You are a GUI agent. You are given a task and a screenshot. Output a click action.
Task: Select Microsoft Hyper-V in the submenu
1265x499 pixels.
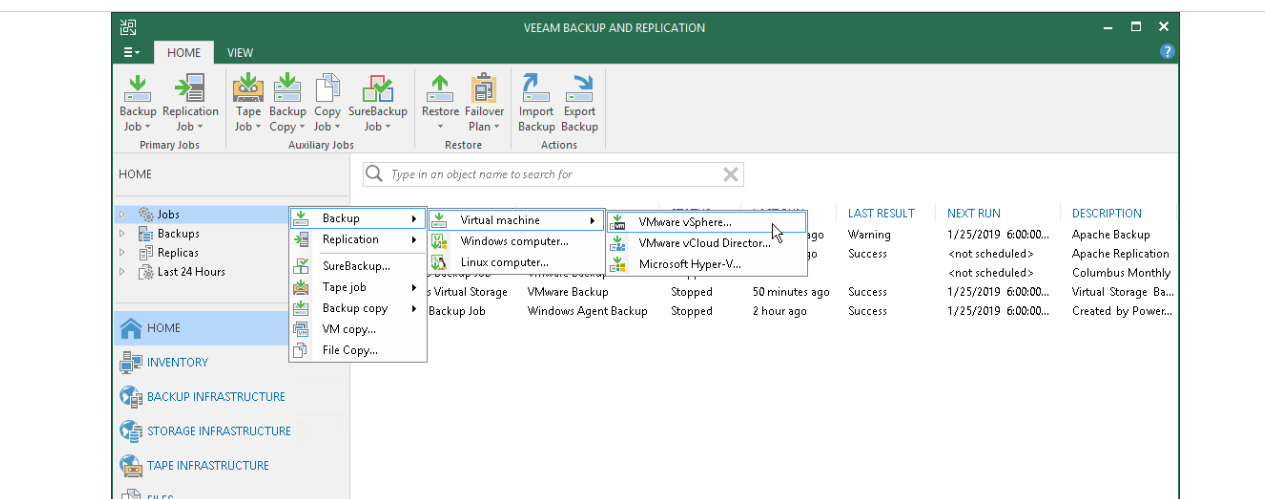coord(689,264)
